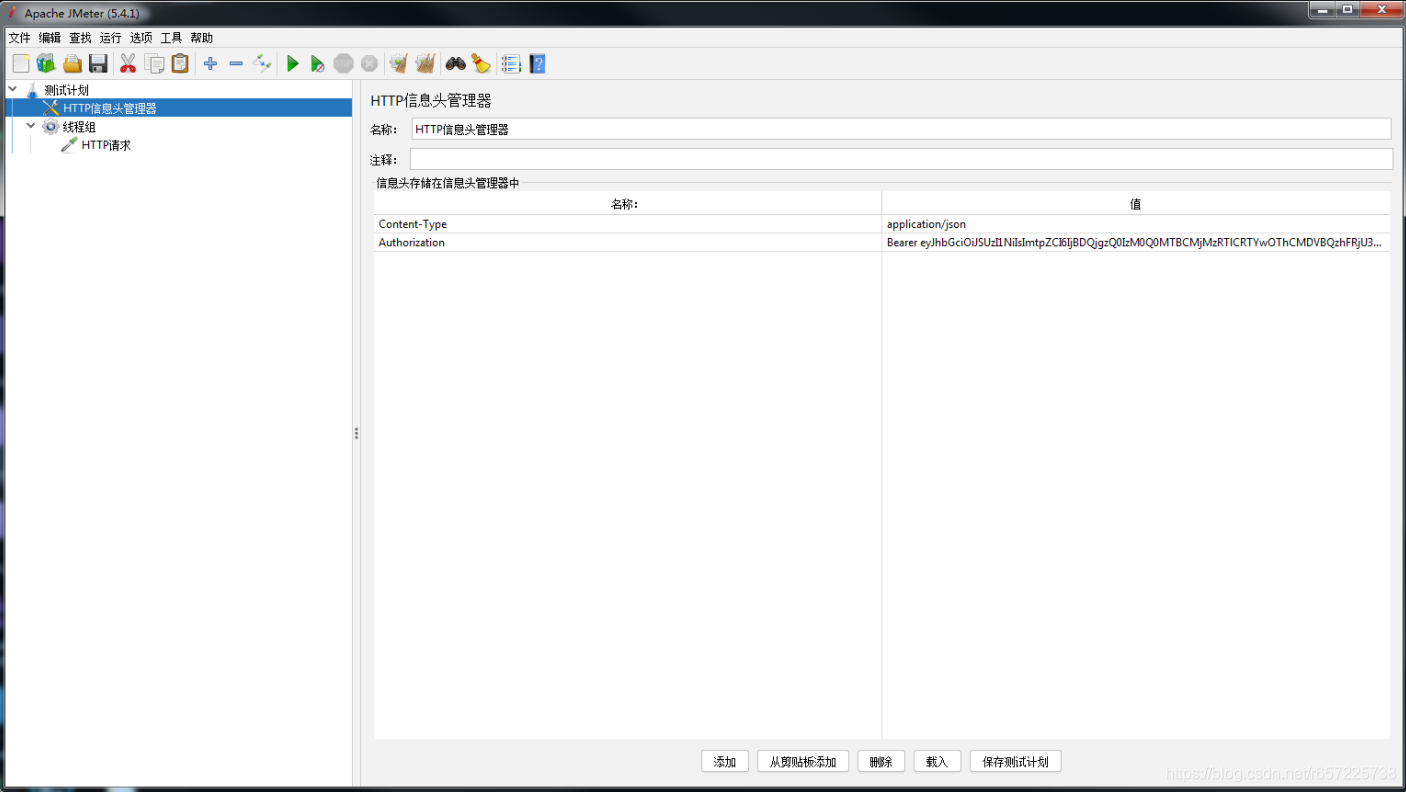Open the Function Helper list icon

pyautogui.click(x=511, y=64)
